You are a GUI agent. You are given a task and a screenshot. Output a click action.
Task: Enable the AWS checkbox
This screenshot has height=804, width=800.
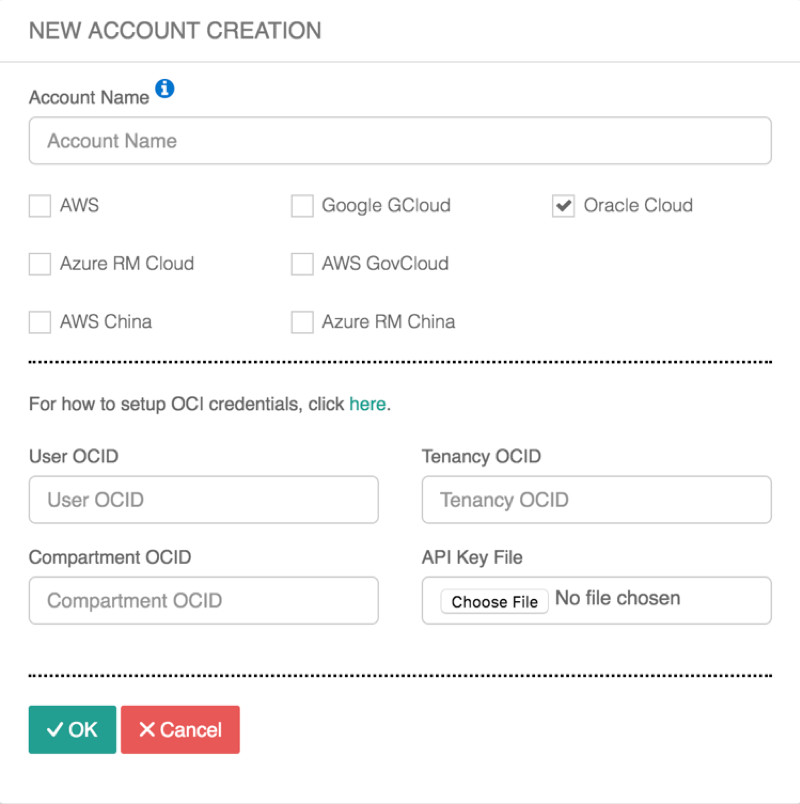point(39,205)
